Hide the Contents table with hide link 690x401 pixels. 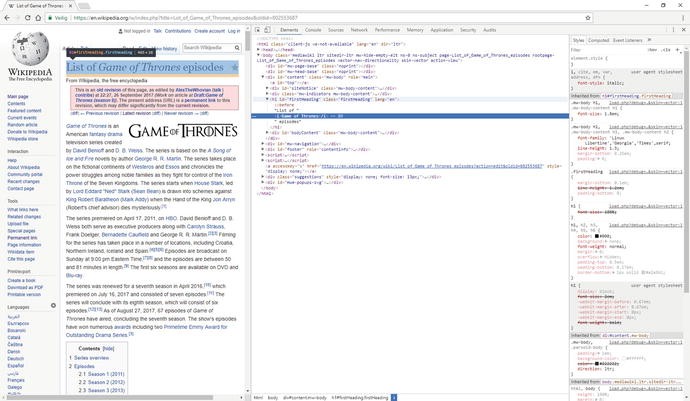pos(108,349)
